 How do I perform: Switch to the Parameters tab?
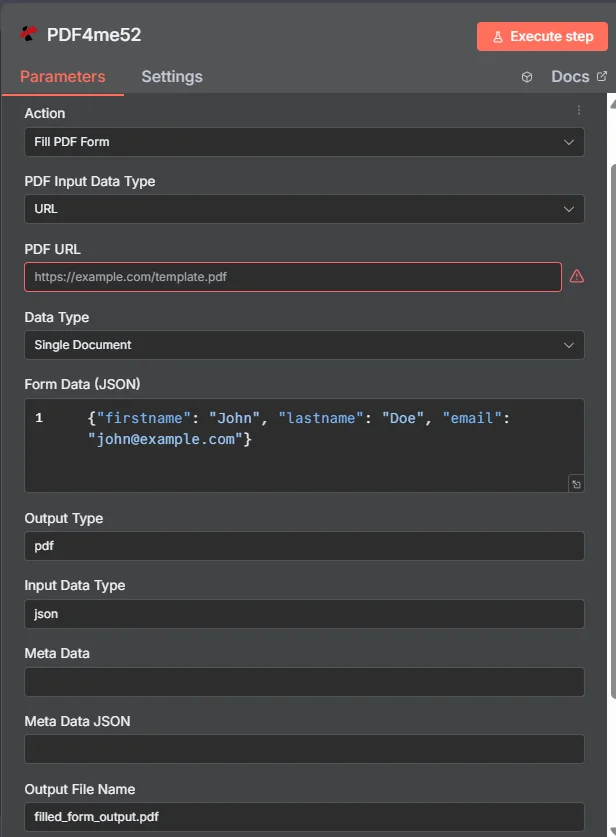62,76
